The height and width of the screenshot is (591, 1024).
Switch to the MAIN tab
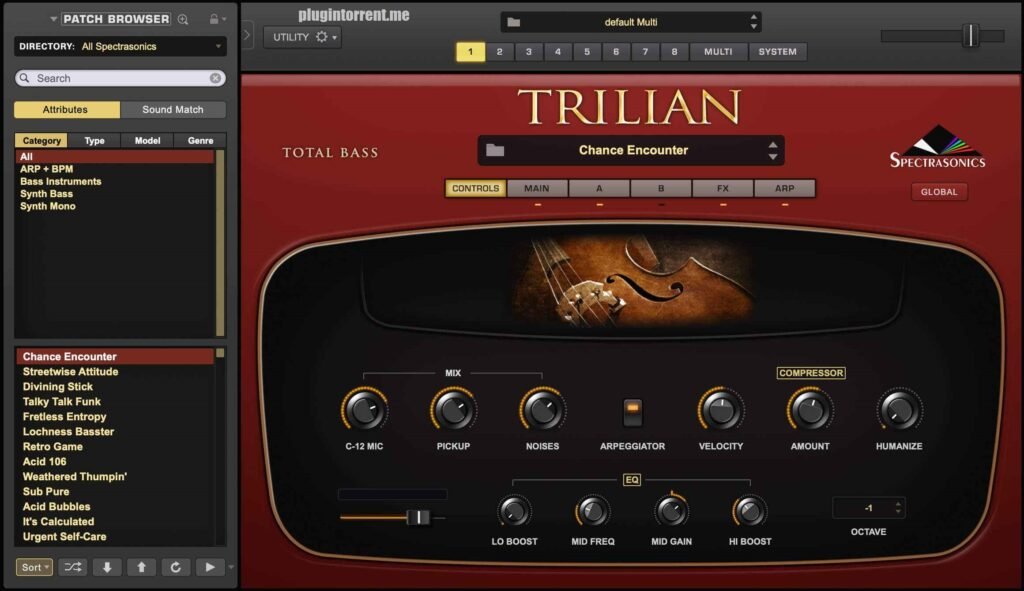click(537, 188)
